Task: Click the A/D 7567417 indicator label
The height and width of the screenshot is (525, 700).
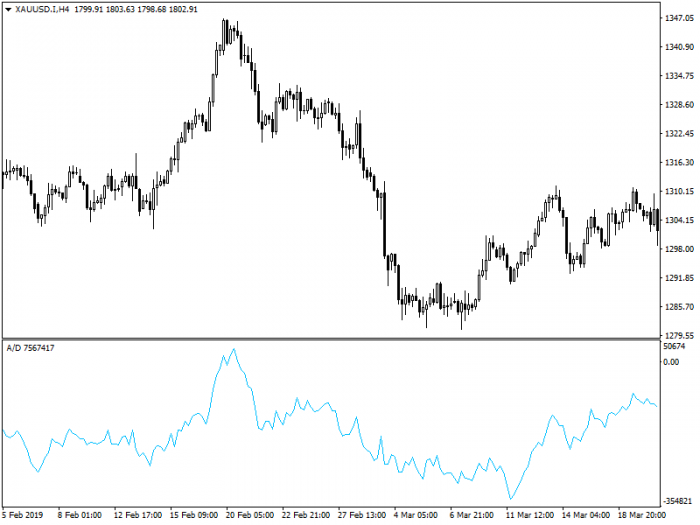Action: [x=30, y=348]
